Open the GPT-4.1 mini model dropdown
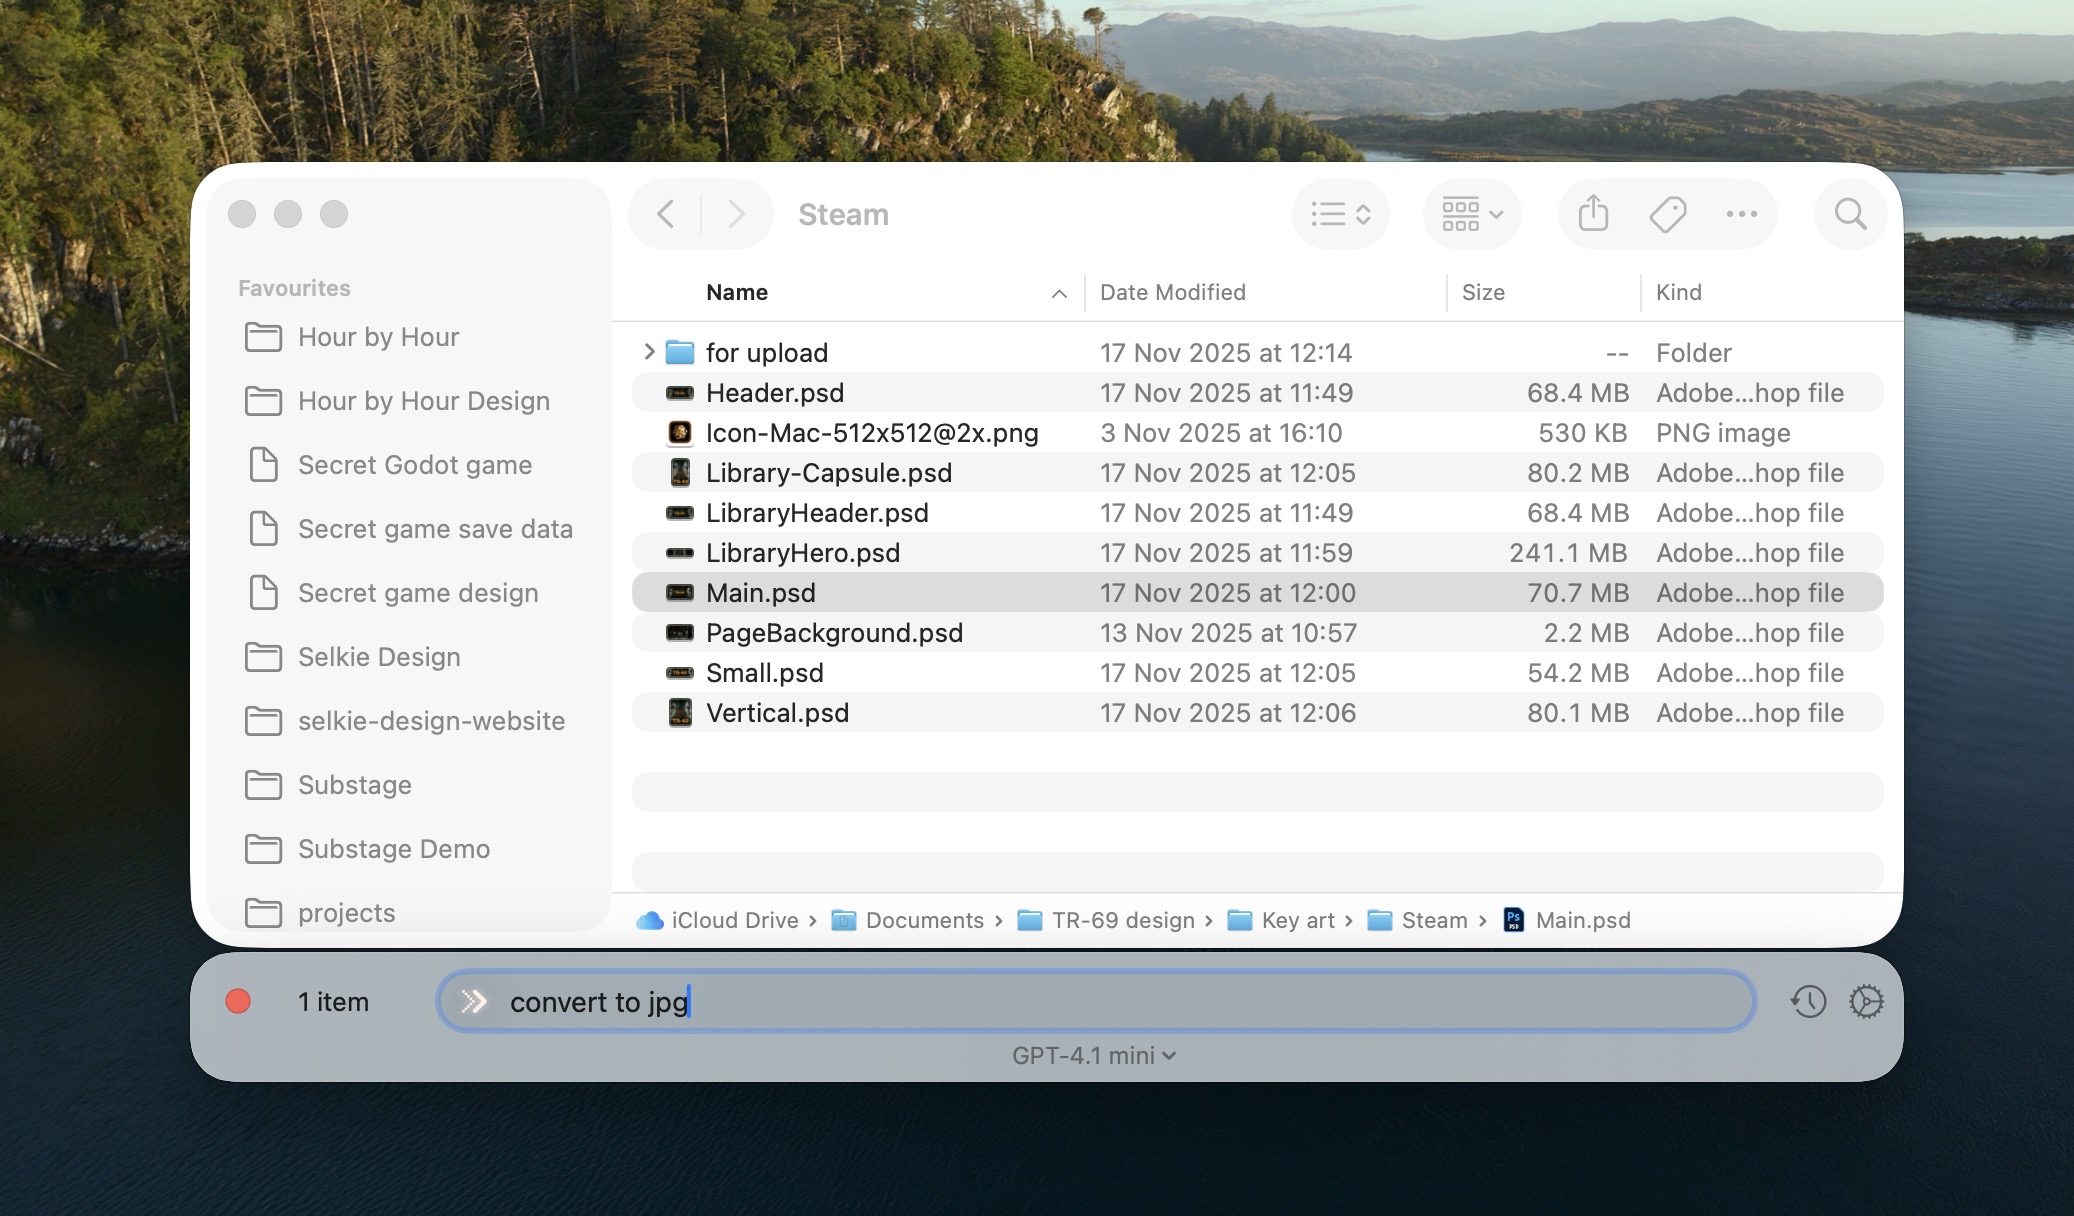This screenshot has height=1216, width=2074. point(1094,1055)
